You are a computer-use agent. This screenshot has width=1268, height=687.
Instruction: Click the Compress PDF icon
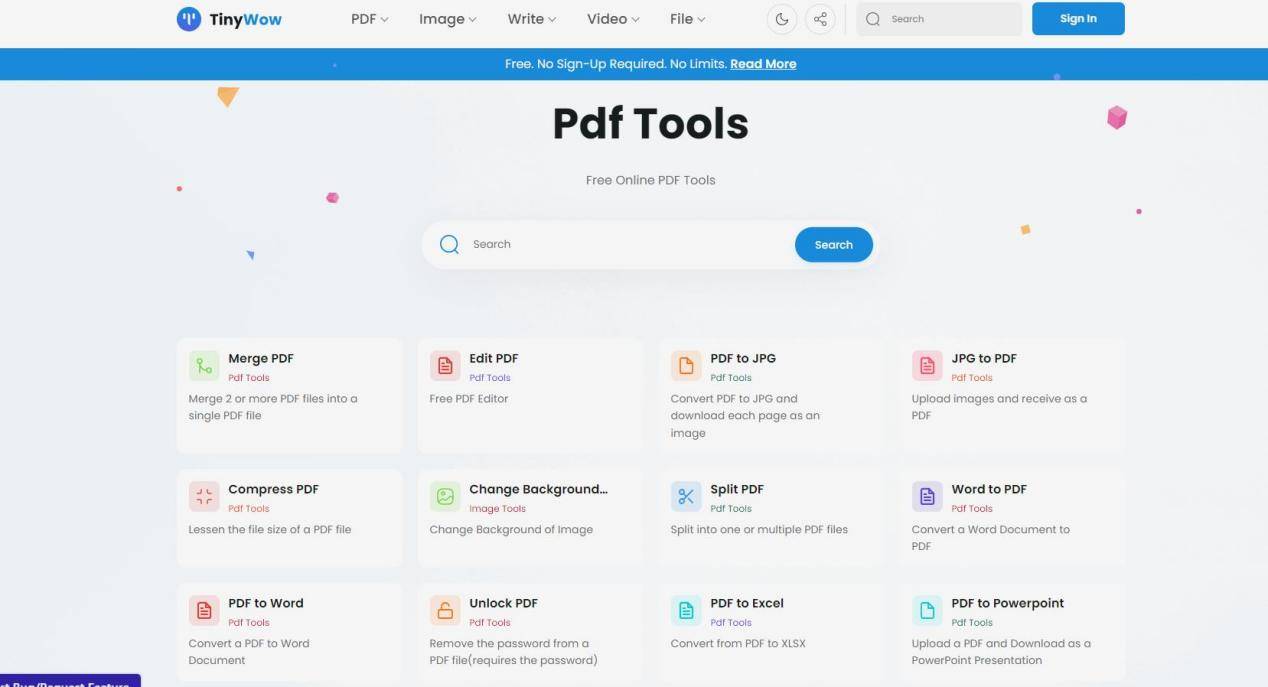coord(204,497)
